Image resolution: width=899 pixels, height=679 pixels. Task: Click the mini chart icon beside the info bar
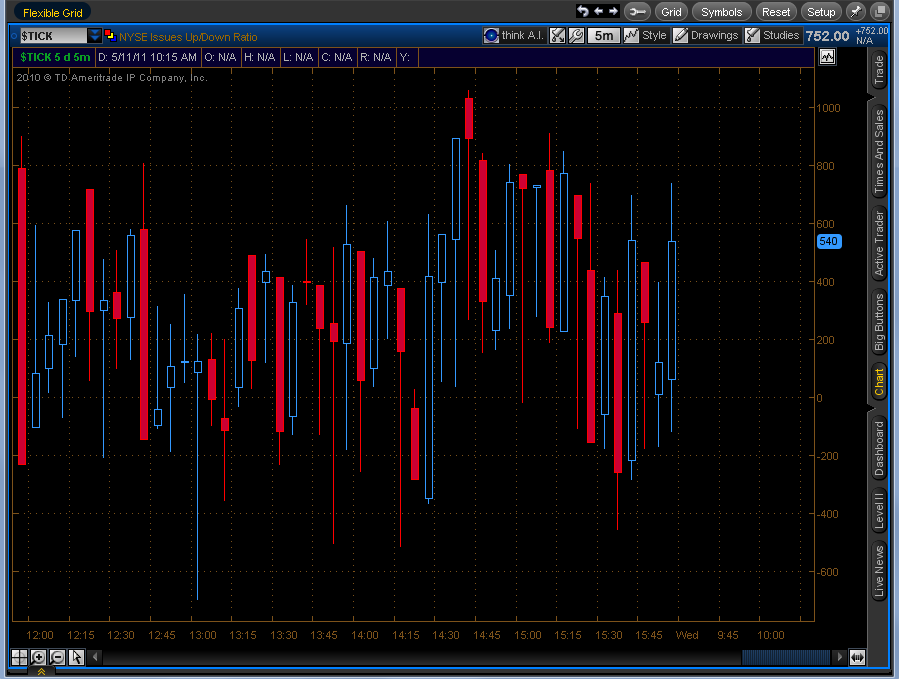pos(827,57)
